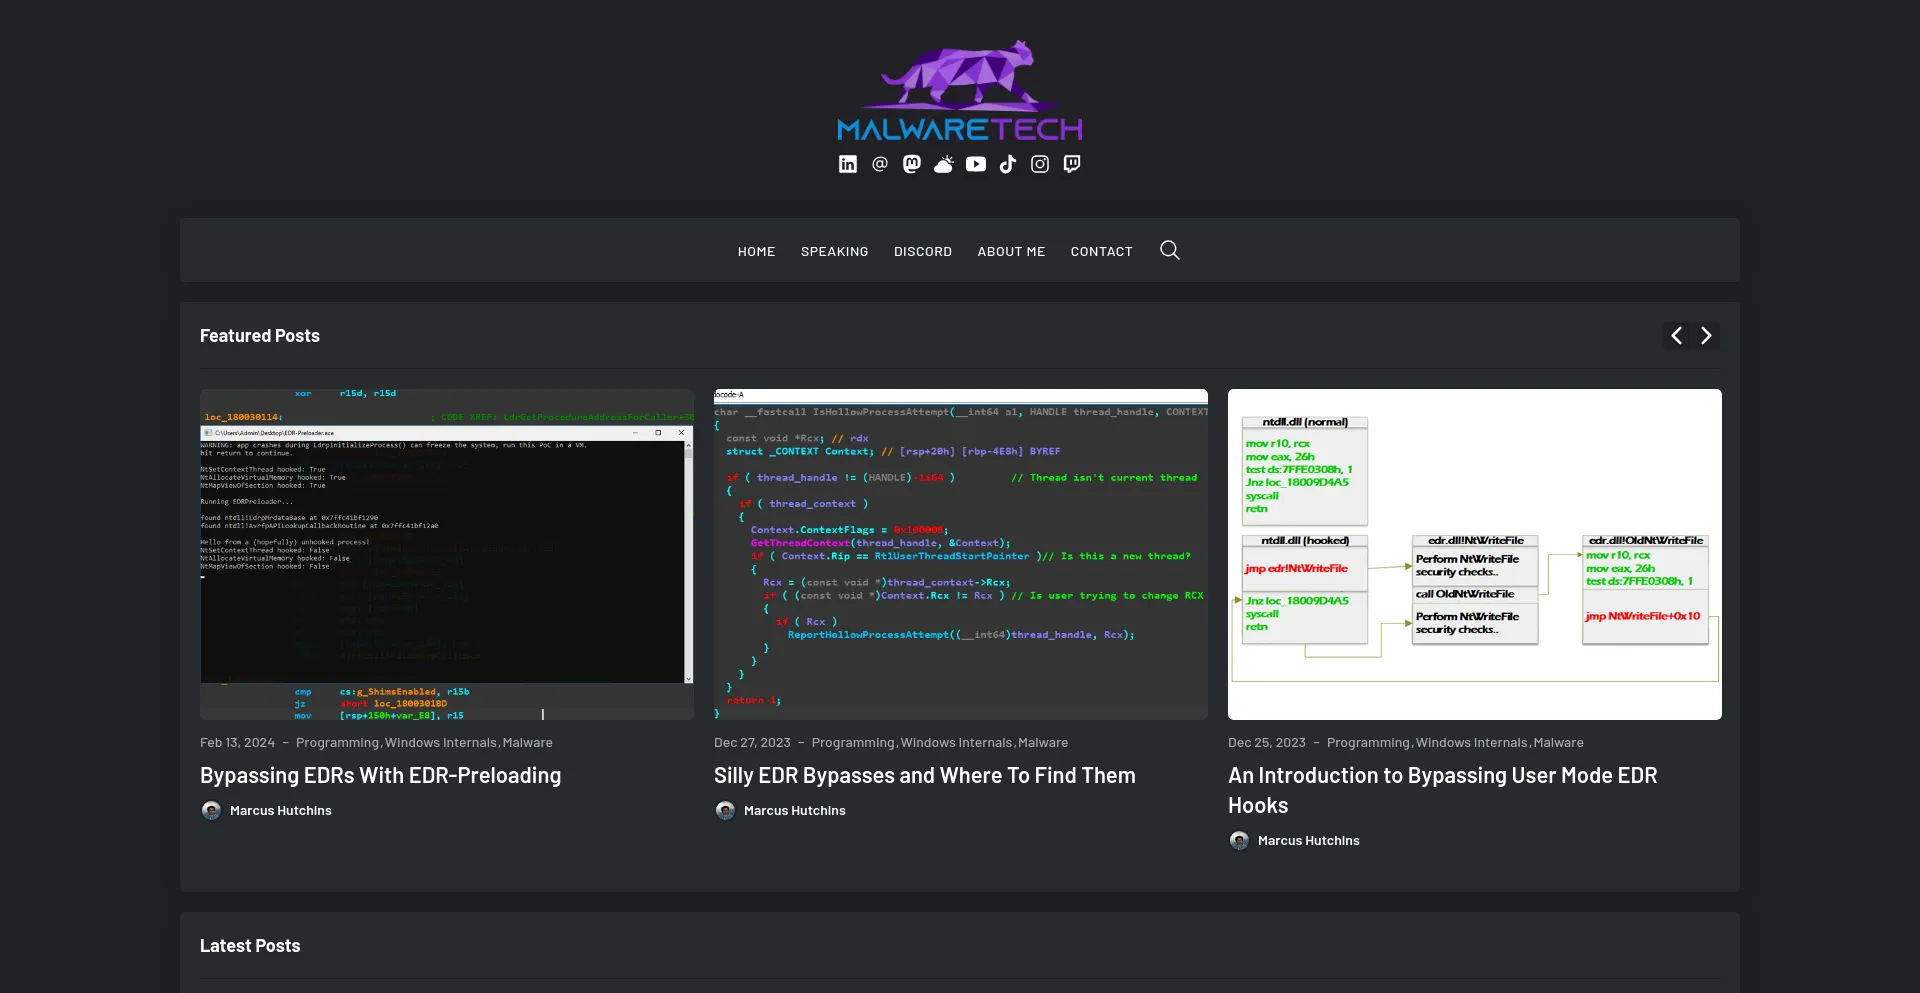Open the Discord menu link
Viewport: 1920px width, 993px height.
tap(923, 252)
